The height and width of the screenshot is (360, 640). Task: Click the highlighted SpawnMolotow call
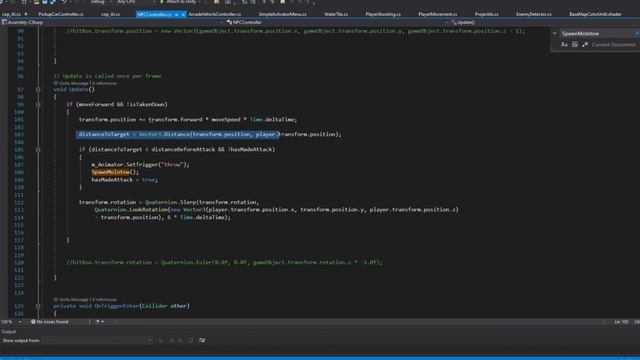111,172
